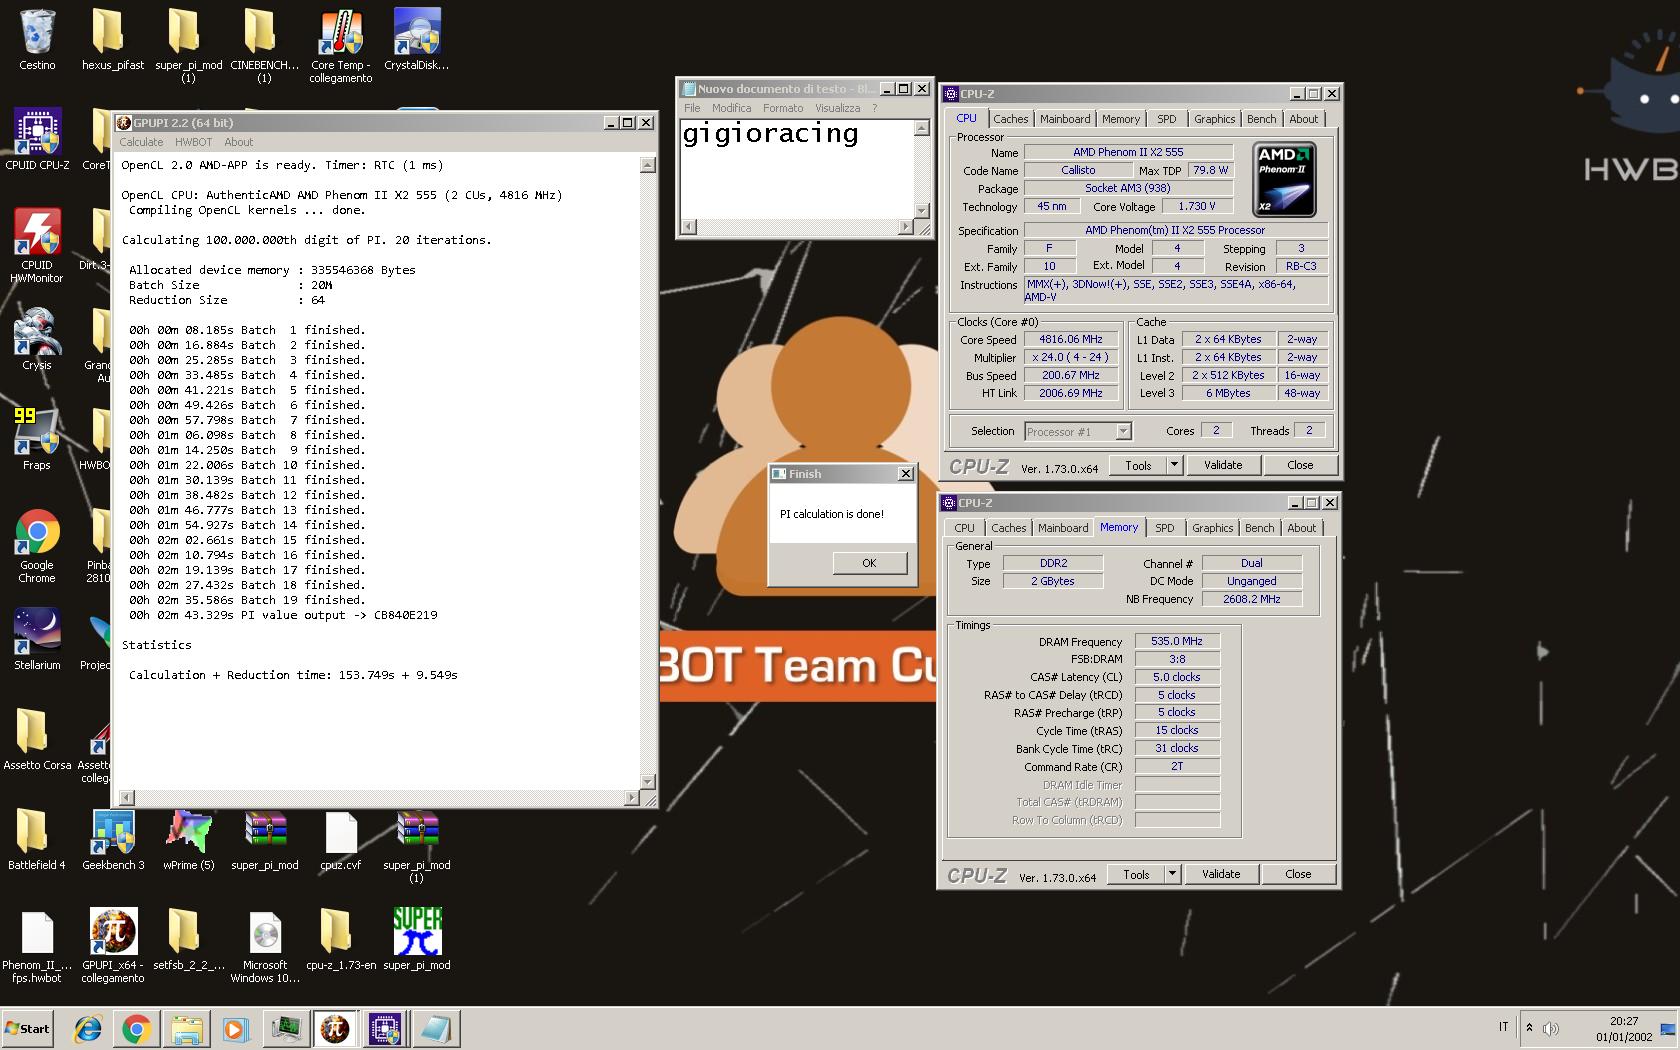Click Validate in lower CPU-Z window
Screen dimensions: 1680x1050
(x=1220, y=874)
